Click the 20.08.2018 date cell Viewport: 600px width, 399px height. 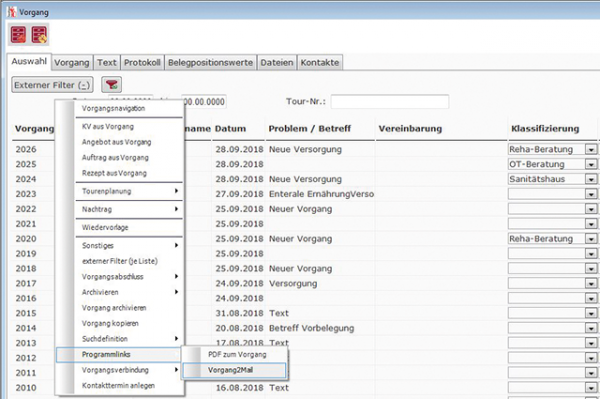[x=239, y=328]
